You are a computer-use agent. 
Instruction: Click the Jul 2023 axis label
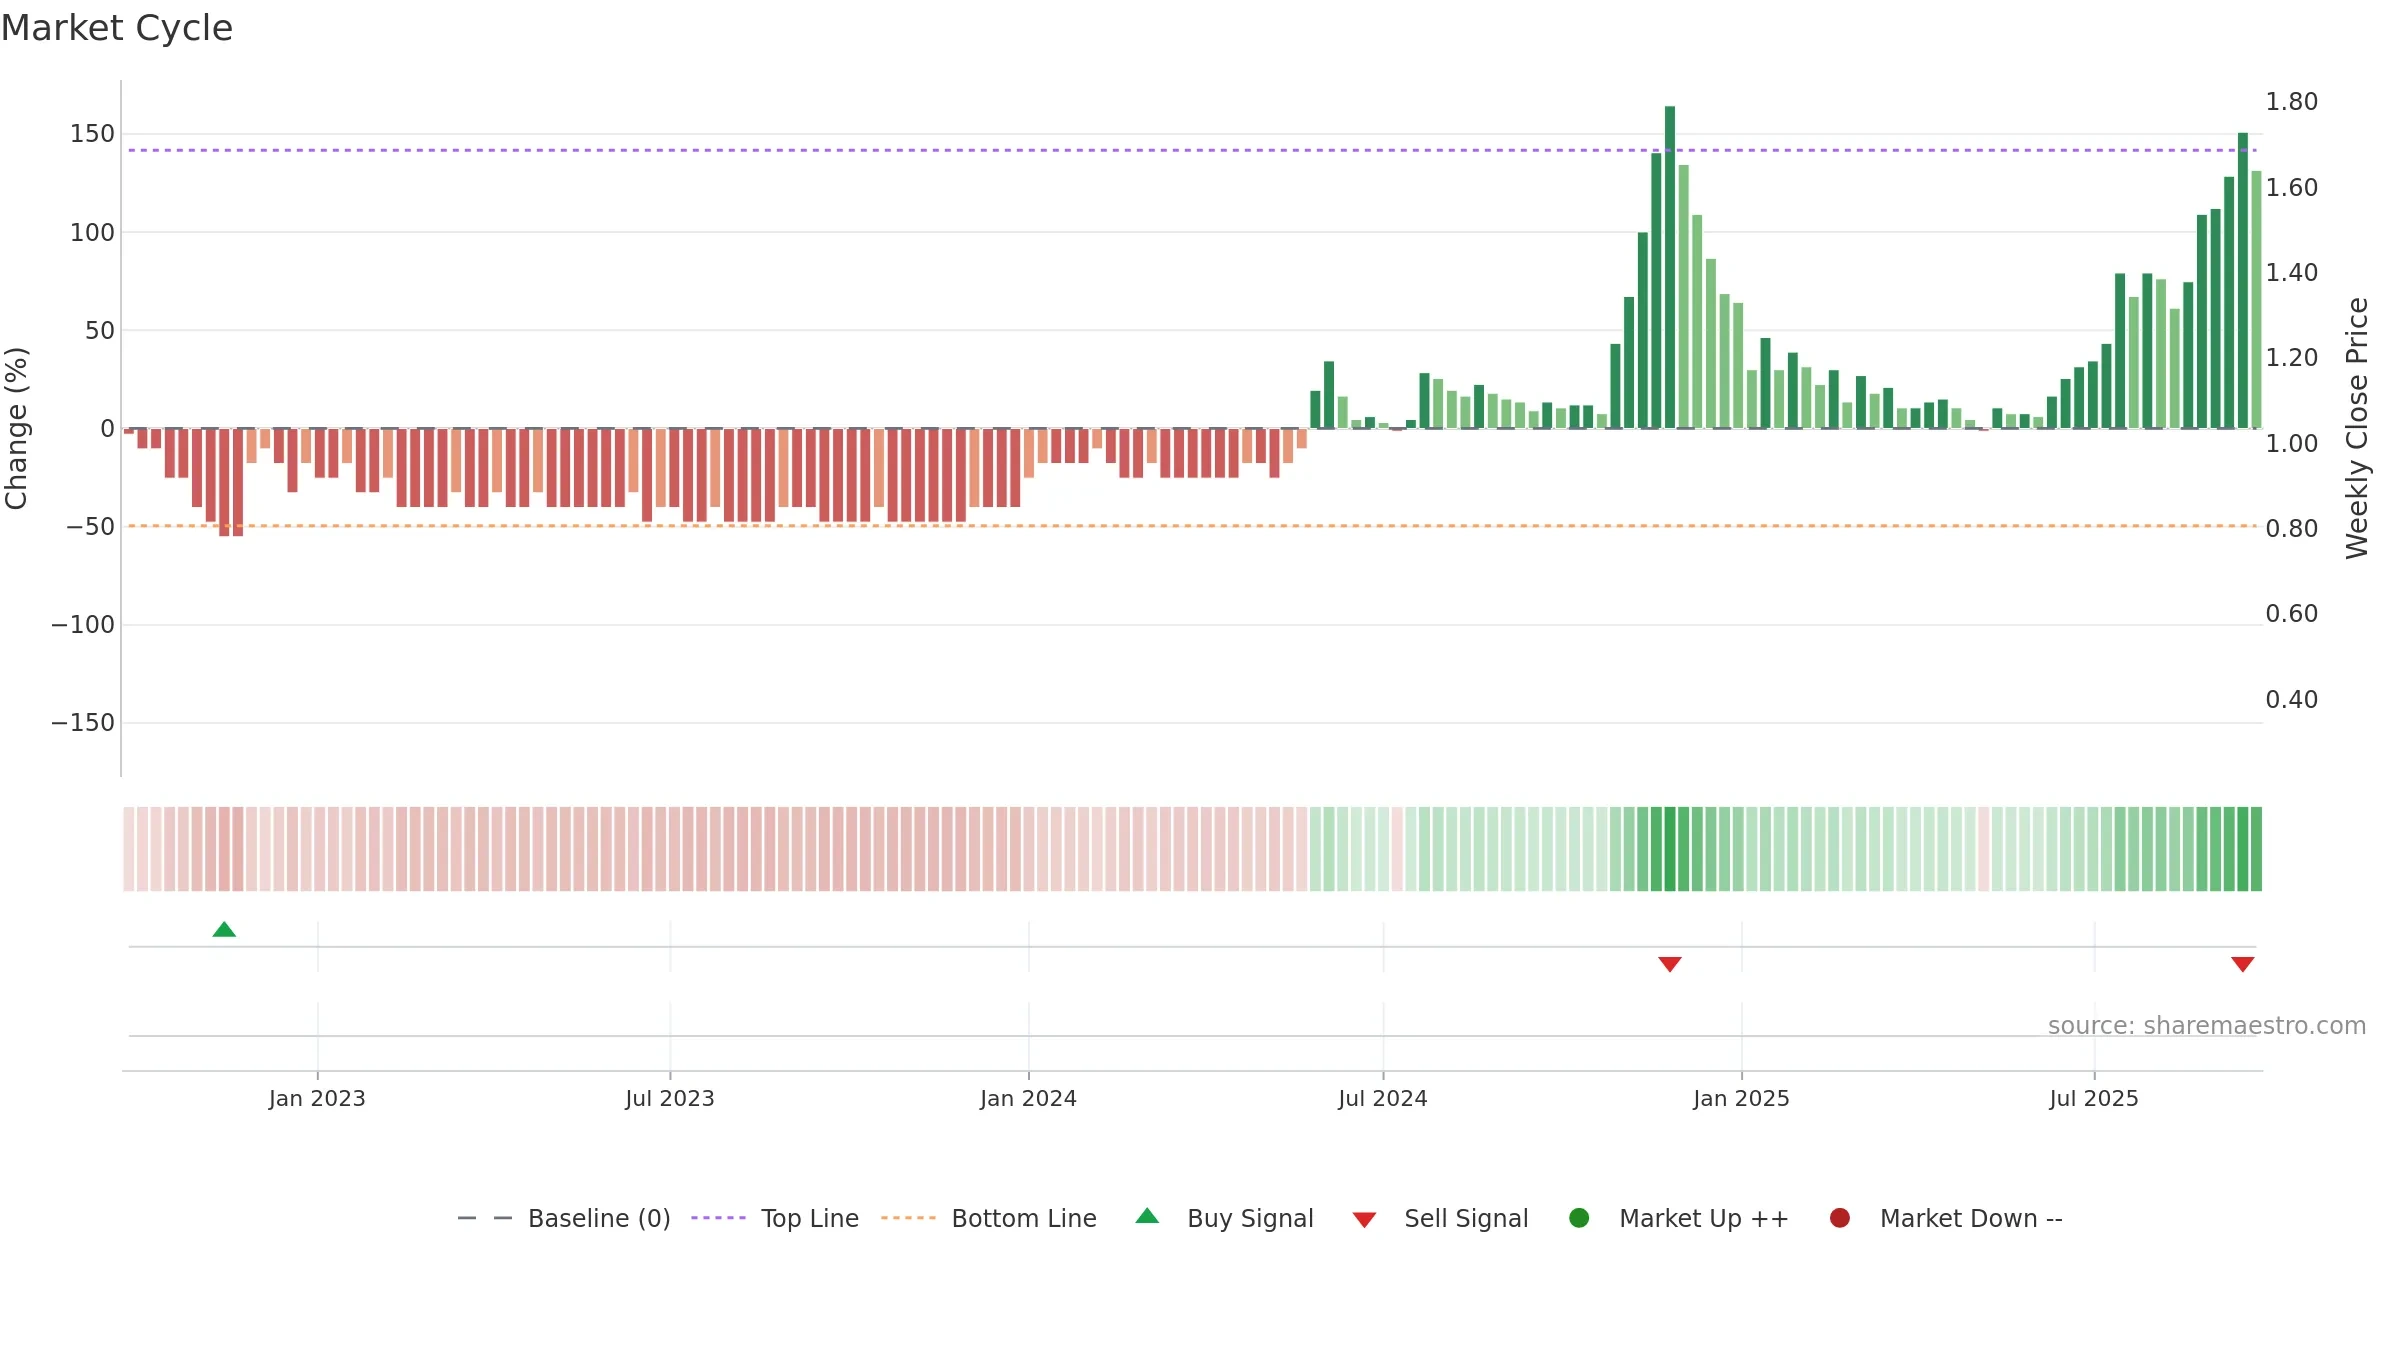coord(670,1099)
